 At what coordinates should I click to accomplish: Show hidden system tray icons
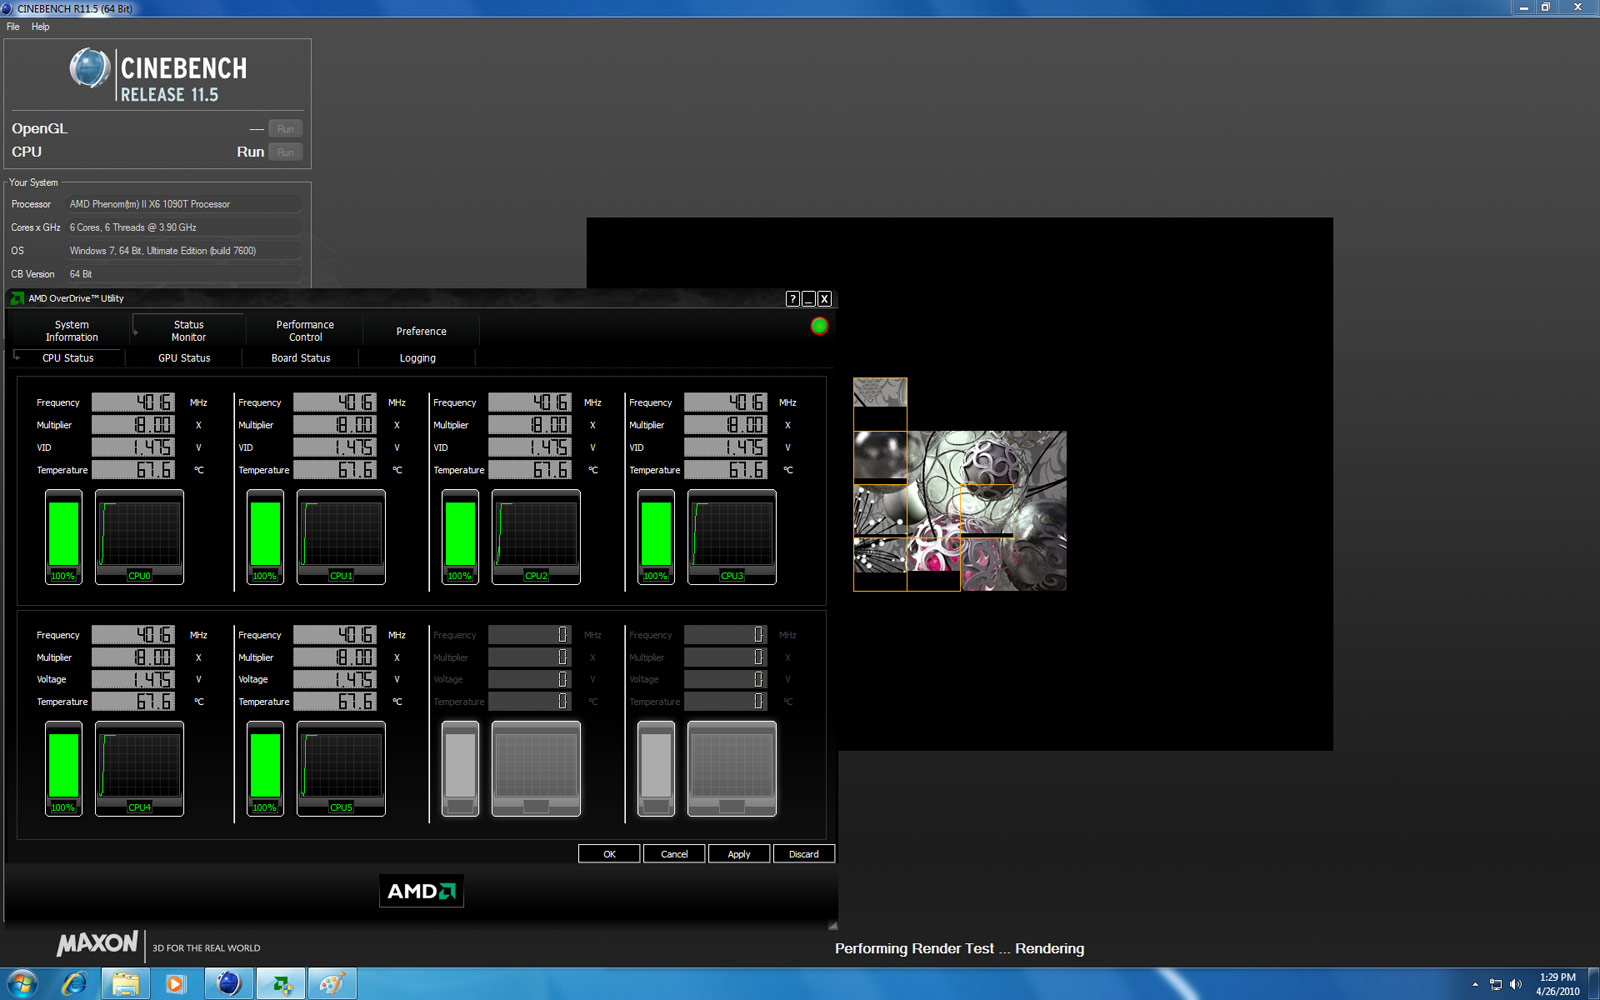(1475, 984)
